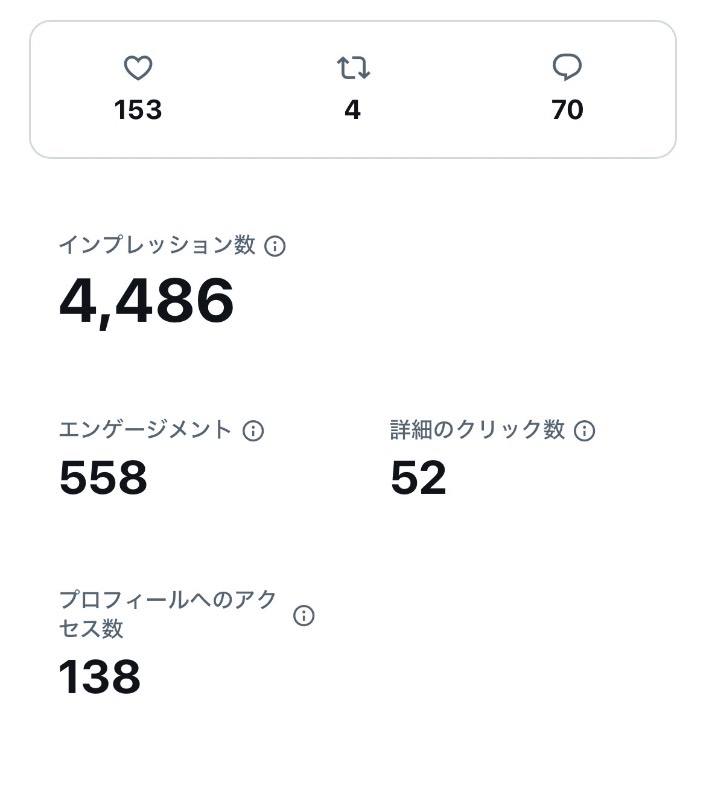The image size is (706, 800).
Task: Open info icon beside インプレッション数
Action: (x=274, y=246)
